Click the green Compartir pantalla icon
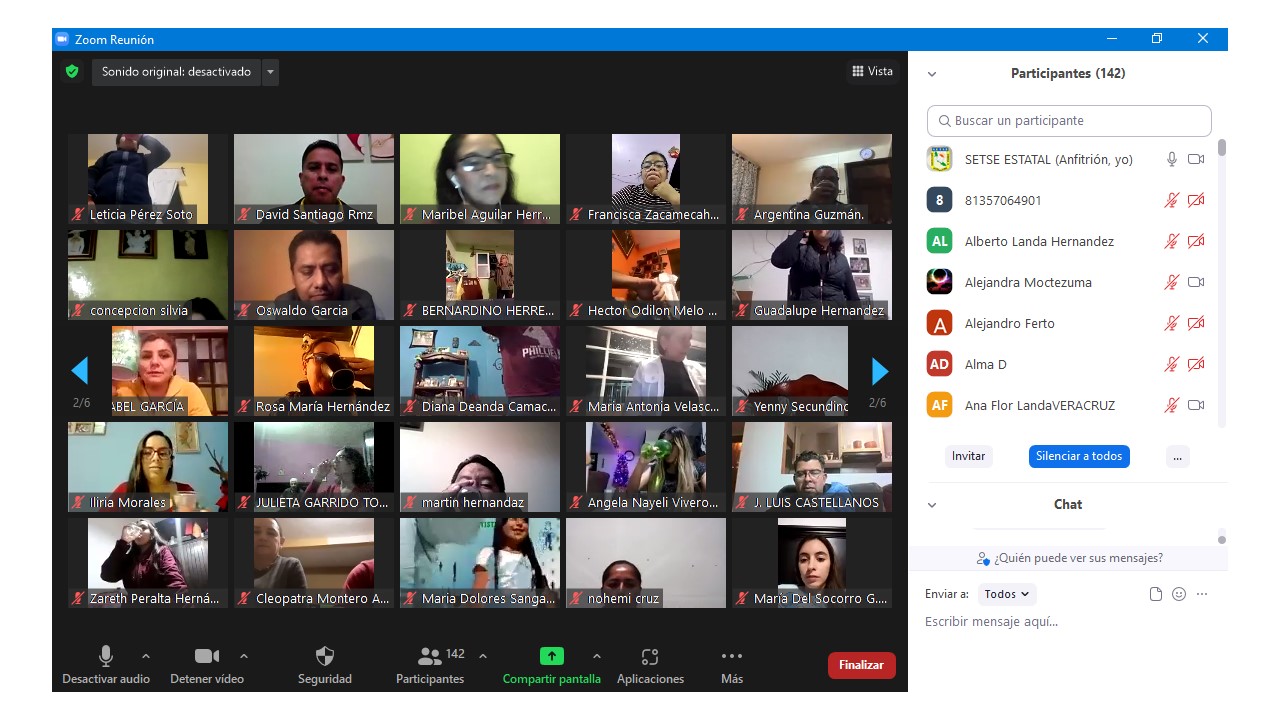Image resolution: width=1280 pixels, height=720 pixels. 552,656
